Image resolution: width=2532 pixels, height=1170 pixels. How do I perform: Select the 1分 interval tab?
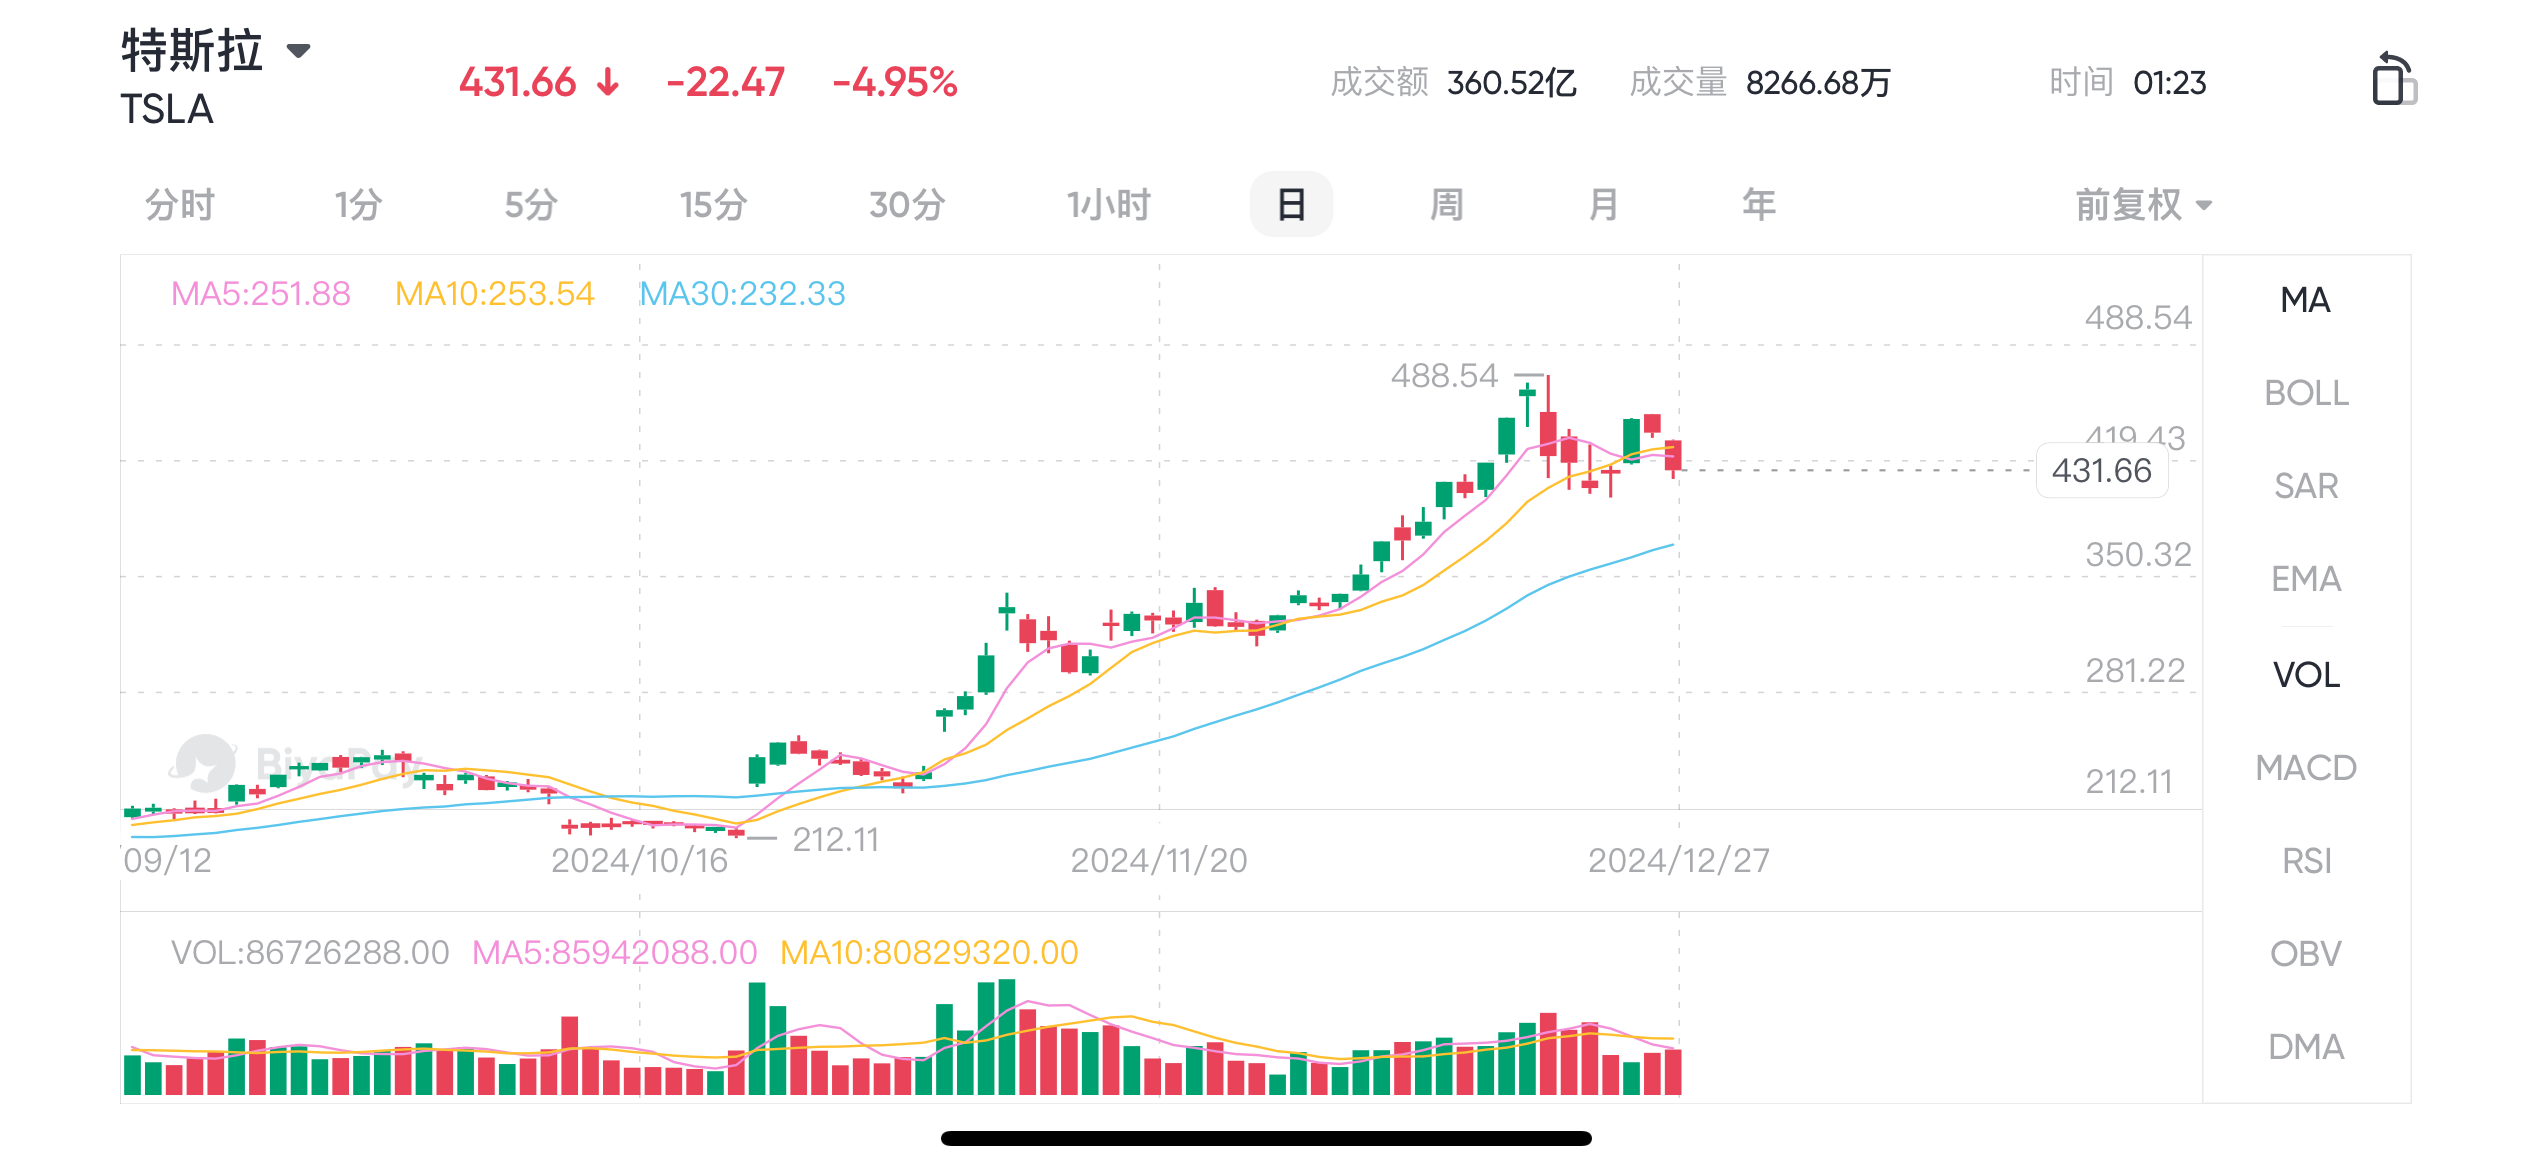tap(358, 205)
